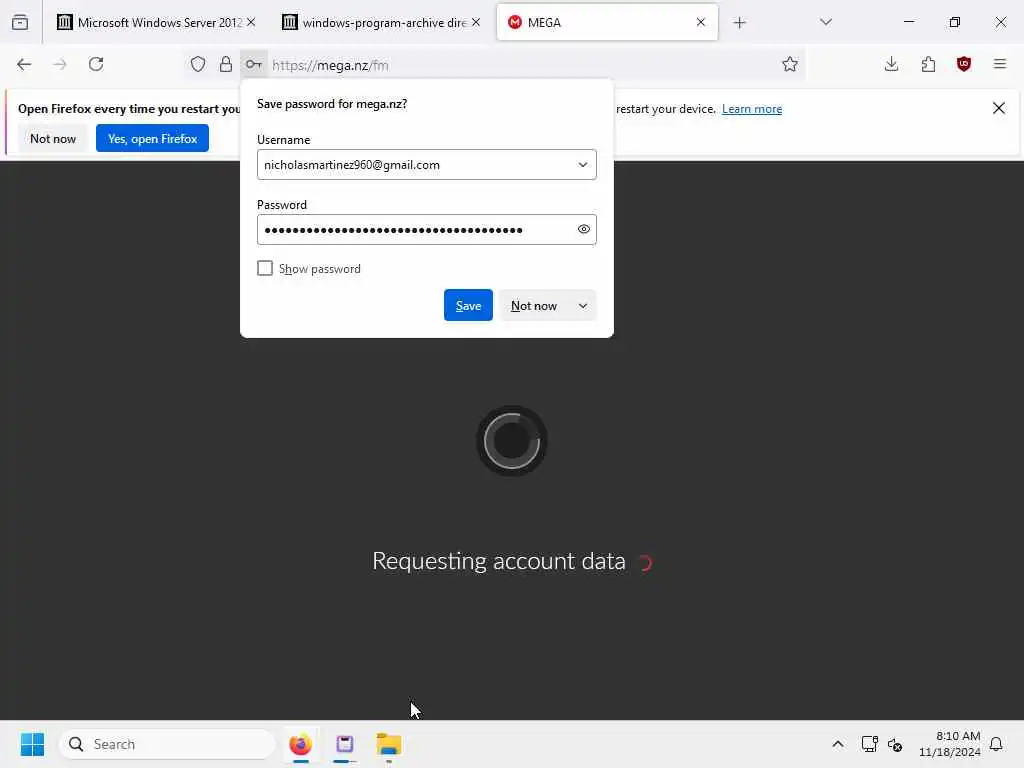
Task: List all tabs dropdown arrow
Action: click(826, 22)
